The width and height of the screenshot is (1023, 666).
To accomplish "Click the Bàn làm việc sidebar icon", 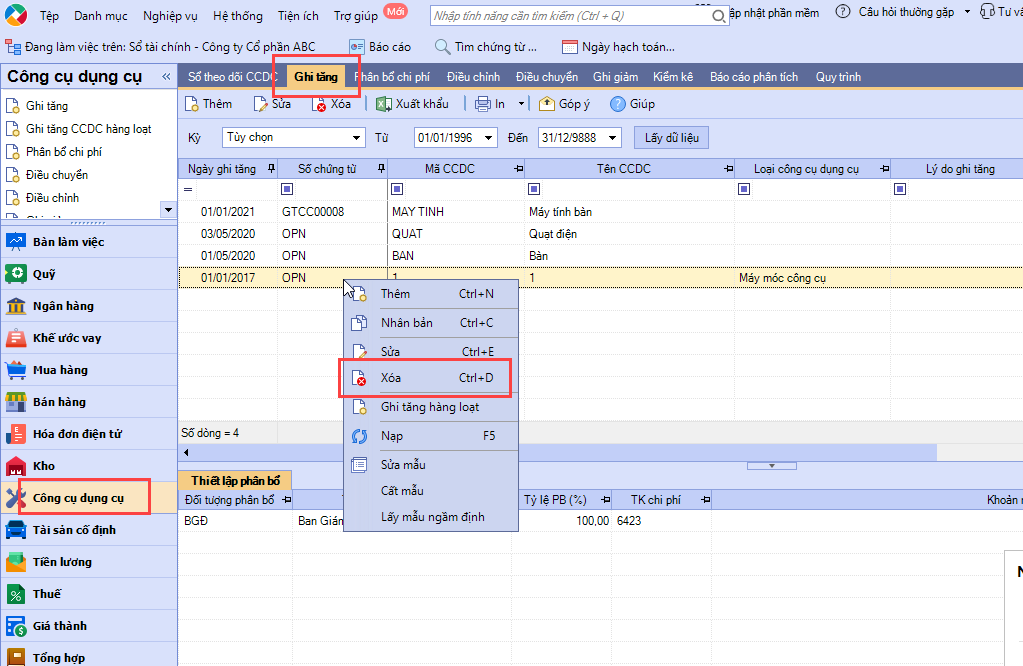I will [x=16, y=242].
